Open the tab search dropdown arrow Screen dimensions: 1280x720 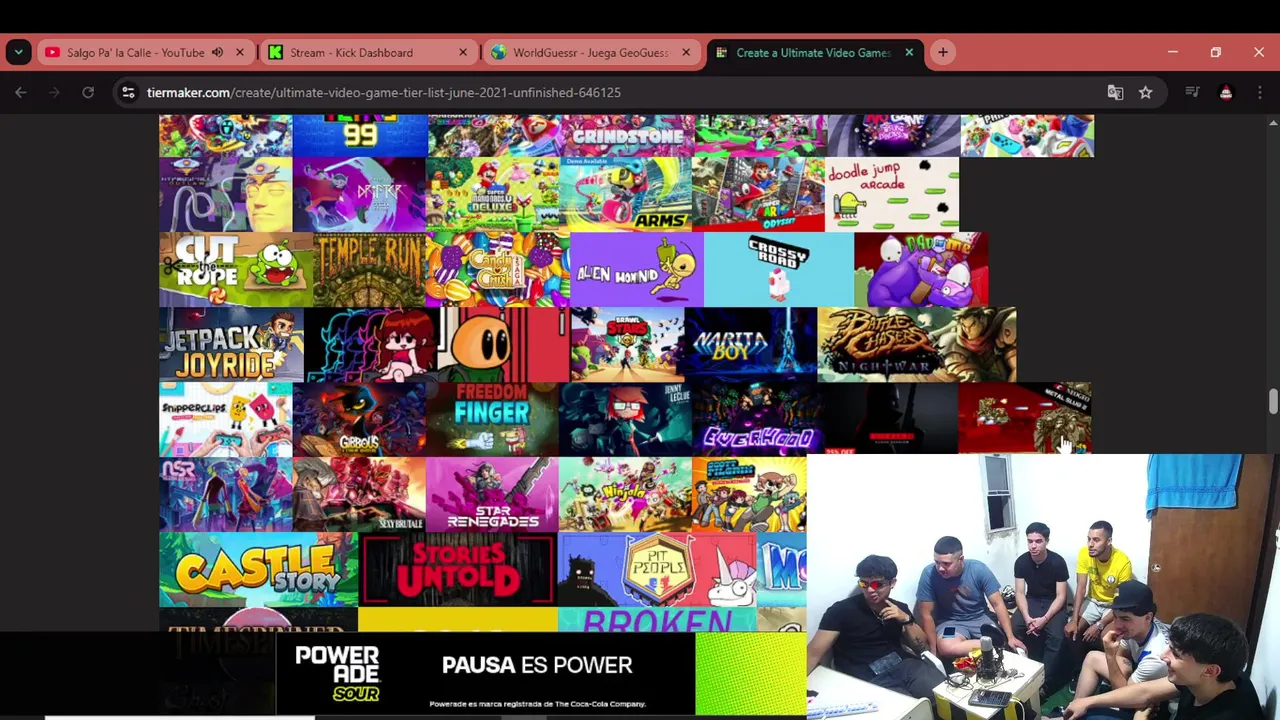(18, 52)
